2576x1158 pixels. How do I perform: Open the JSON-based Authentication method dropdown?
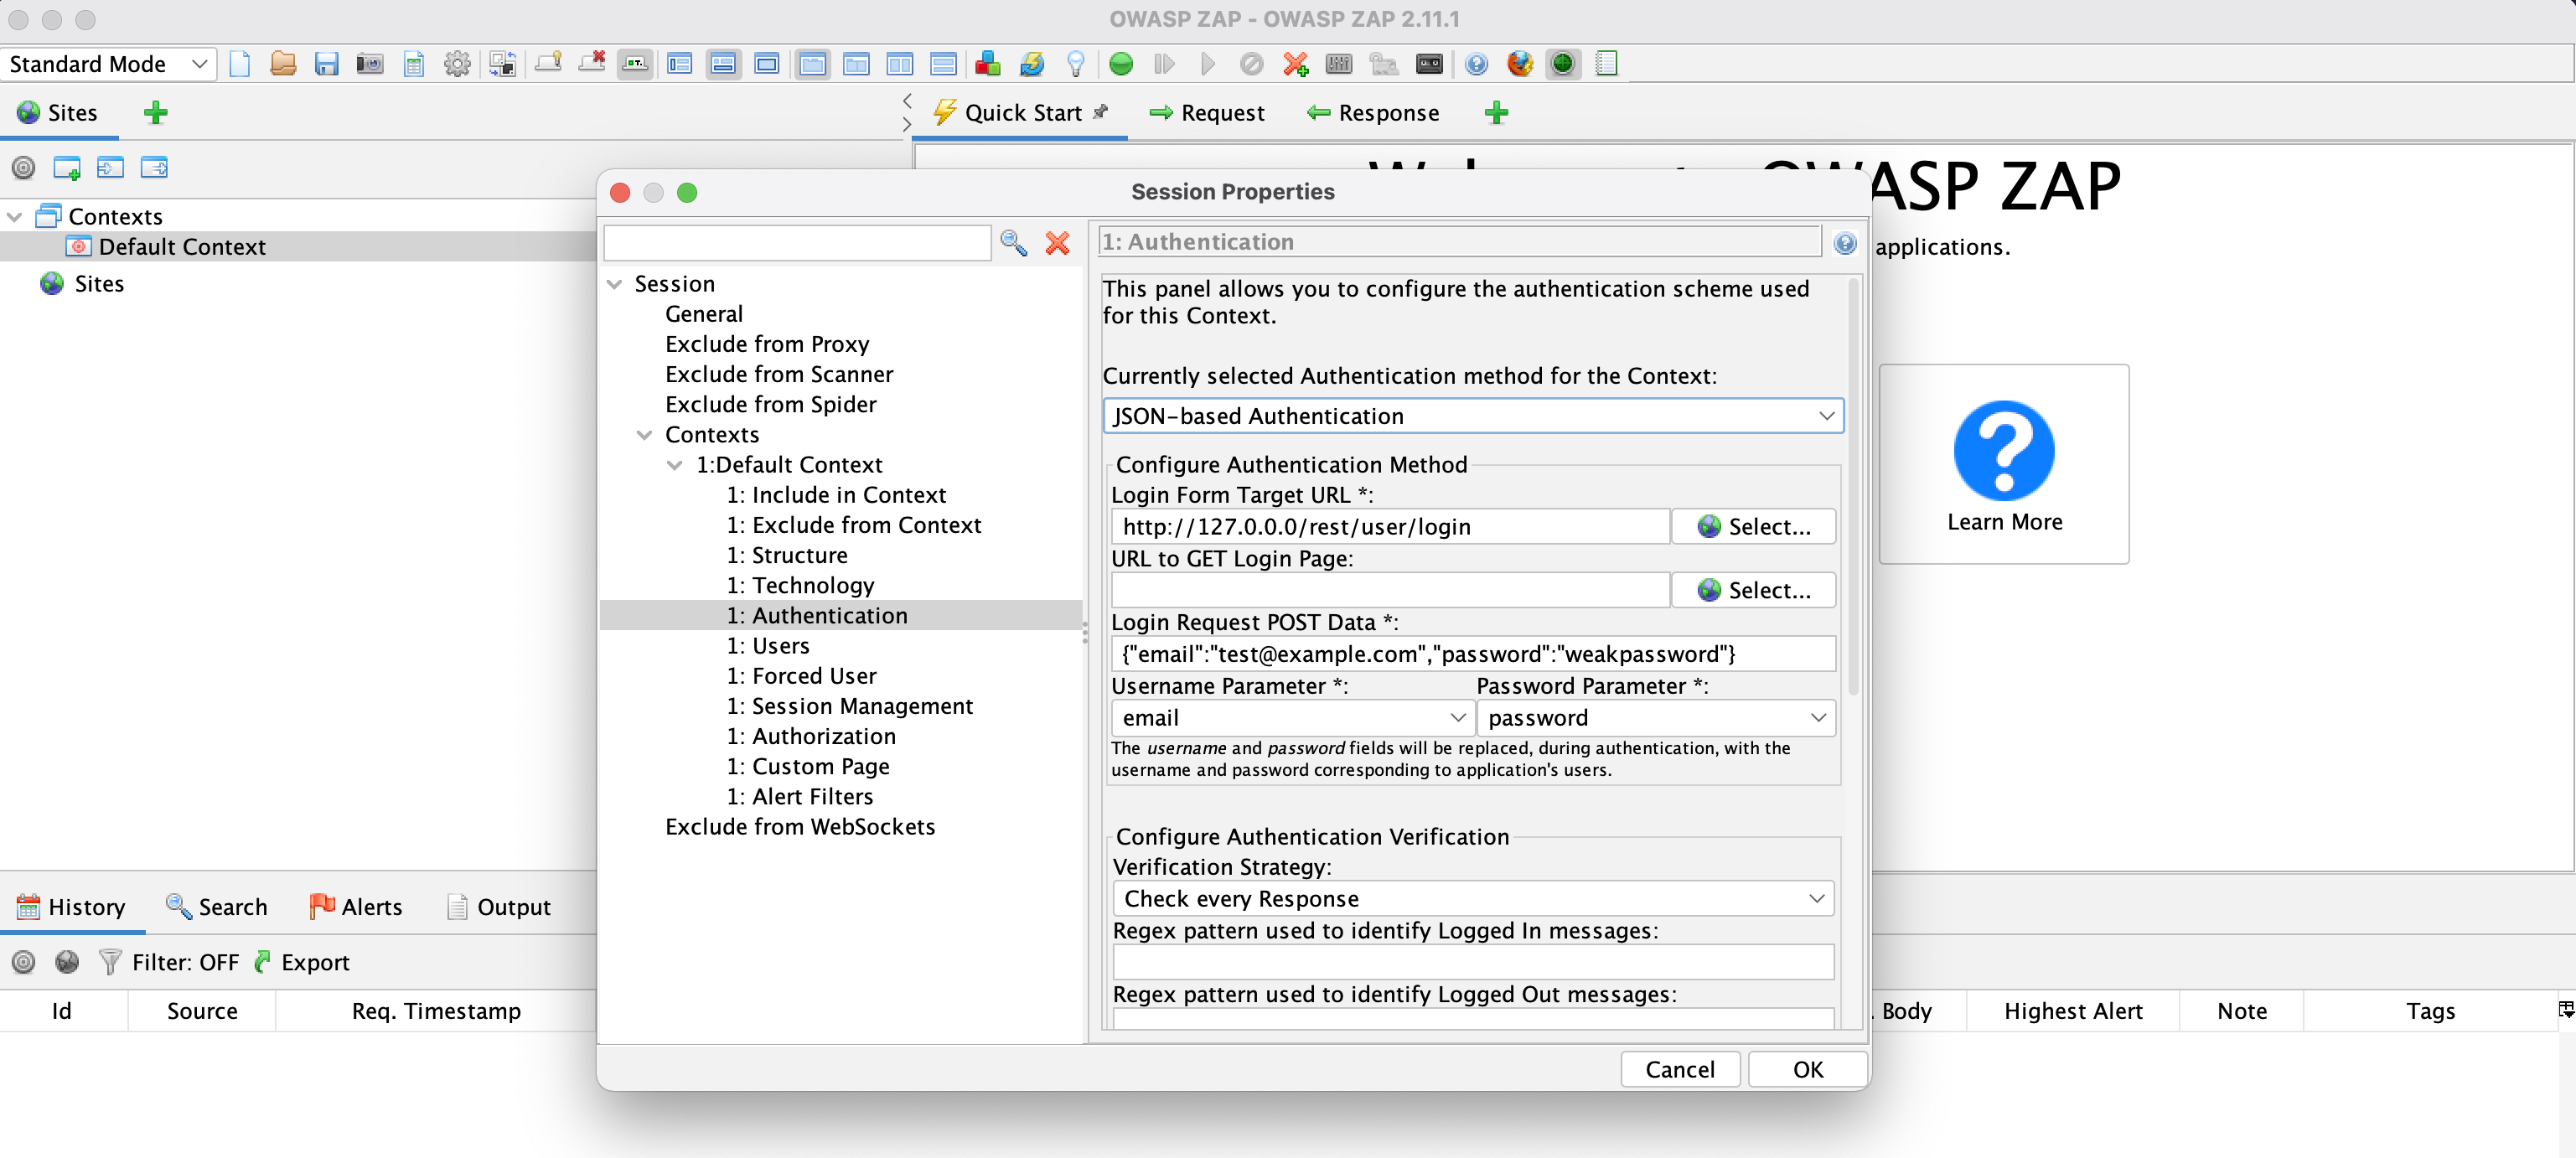point(1473,416)
